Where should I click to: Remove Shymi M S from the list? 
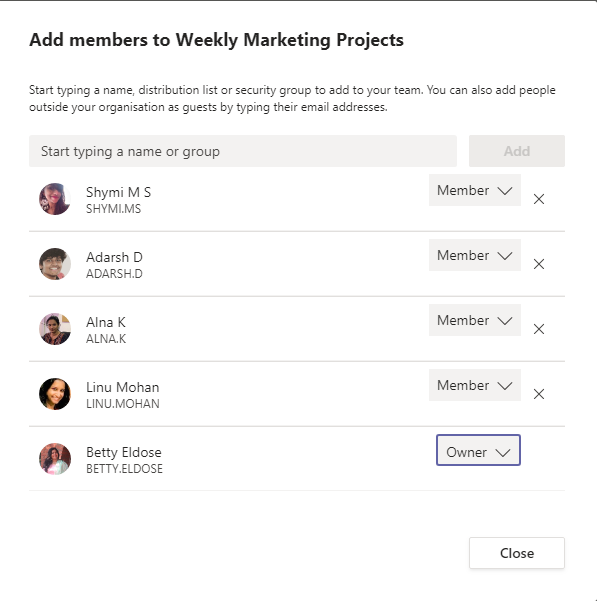pyautogui.click(x=539, y=199)
